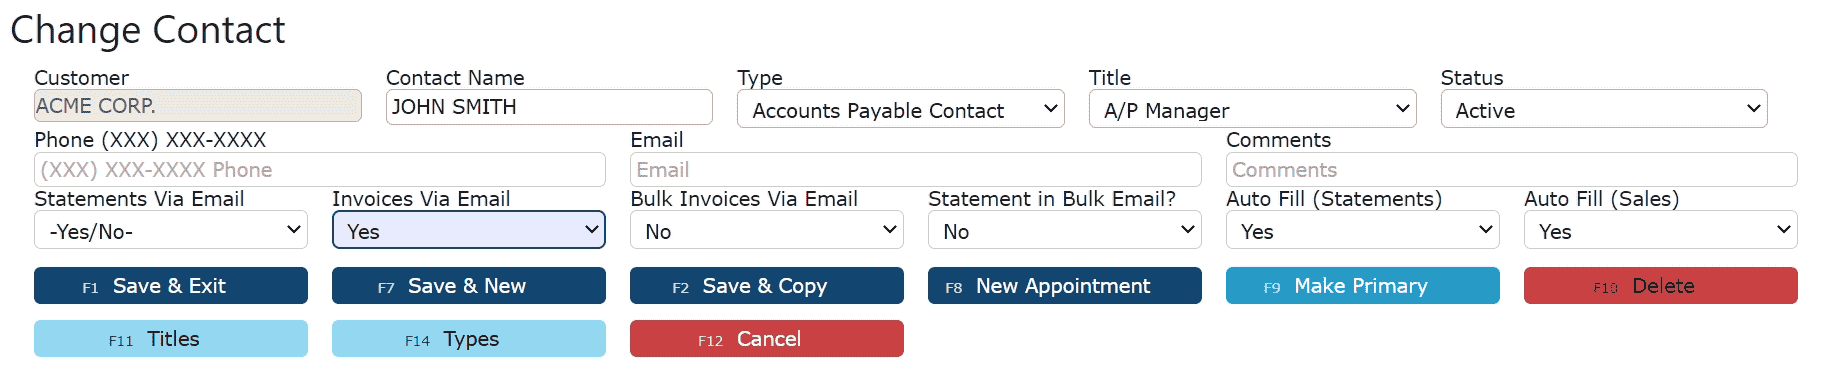1833x366 pixels.
Task: Open a New Appointment
Action: (x=1065, y=285)
